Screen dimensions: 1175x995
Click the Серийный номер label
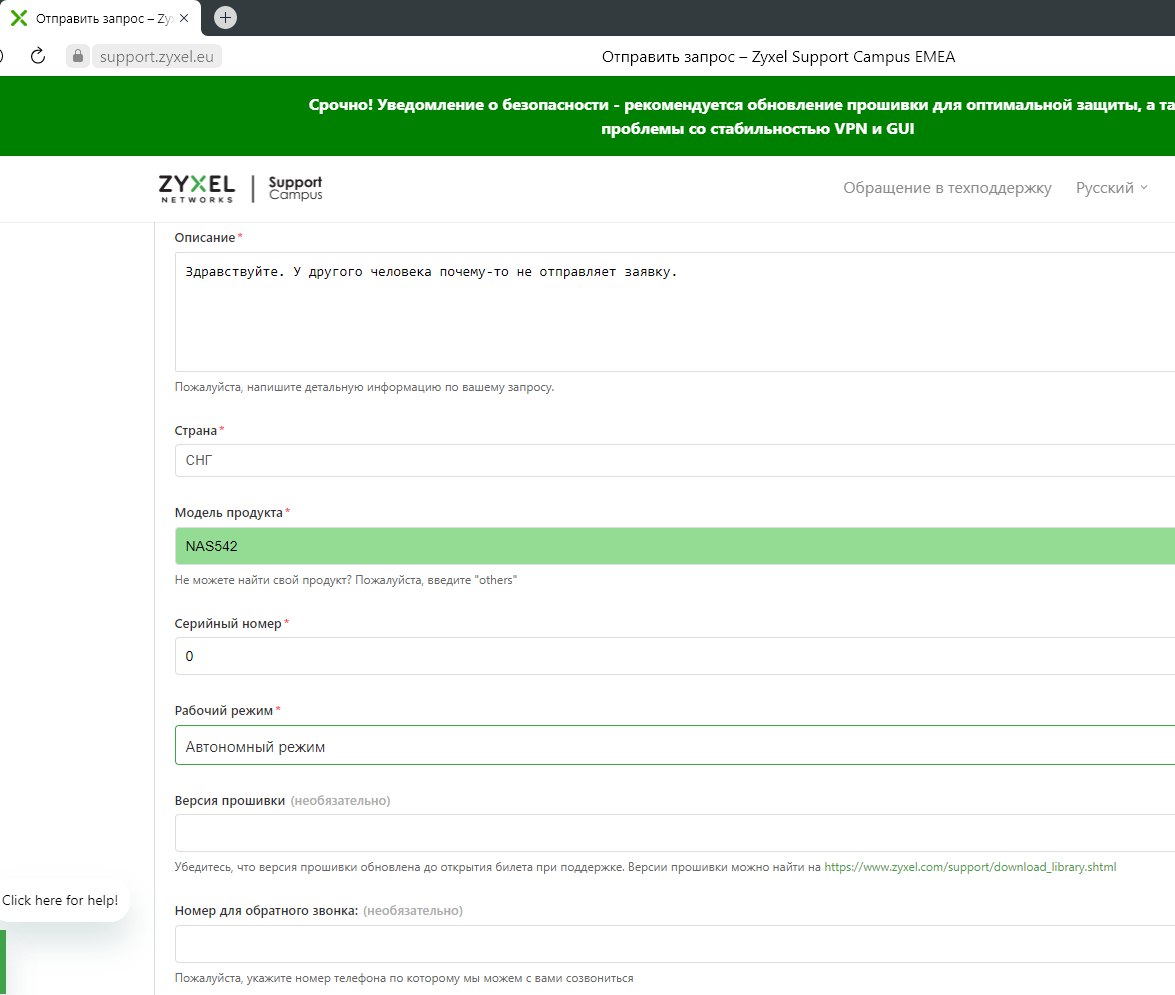[x=228, y=623]
